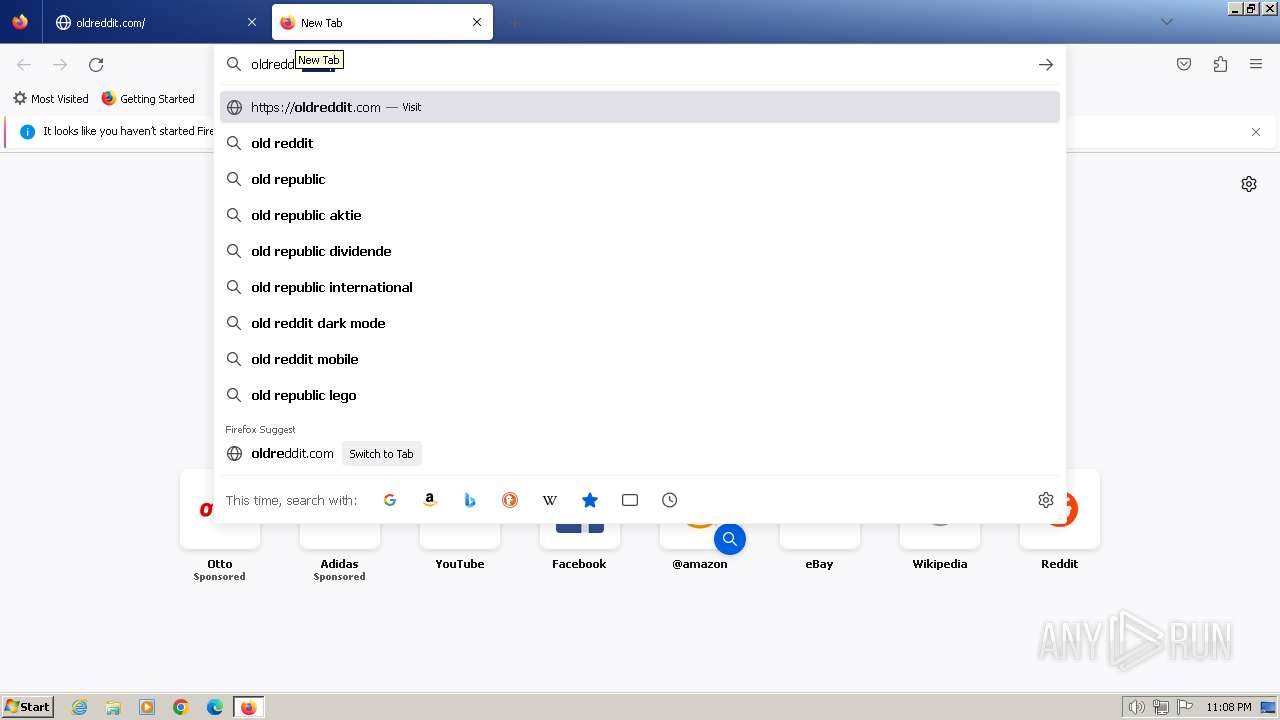Select the New Tab tab
The width and height of the screenshot is (1280, 720).
click(384, 22)
